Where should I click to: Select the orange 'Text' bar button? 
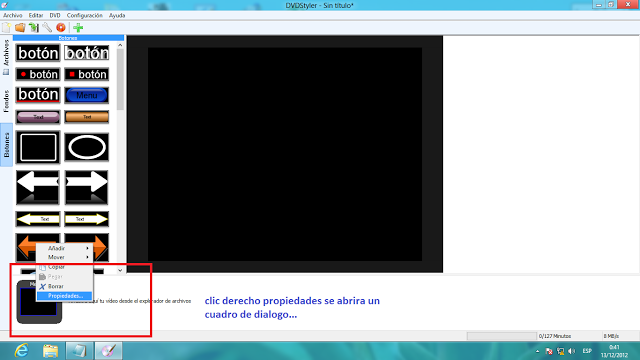coord(87,117)
